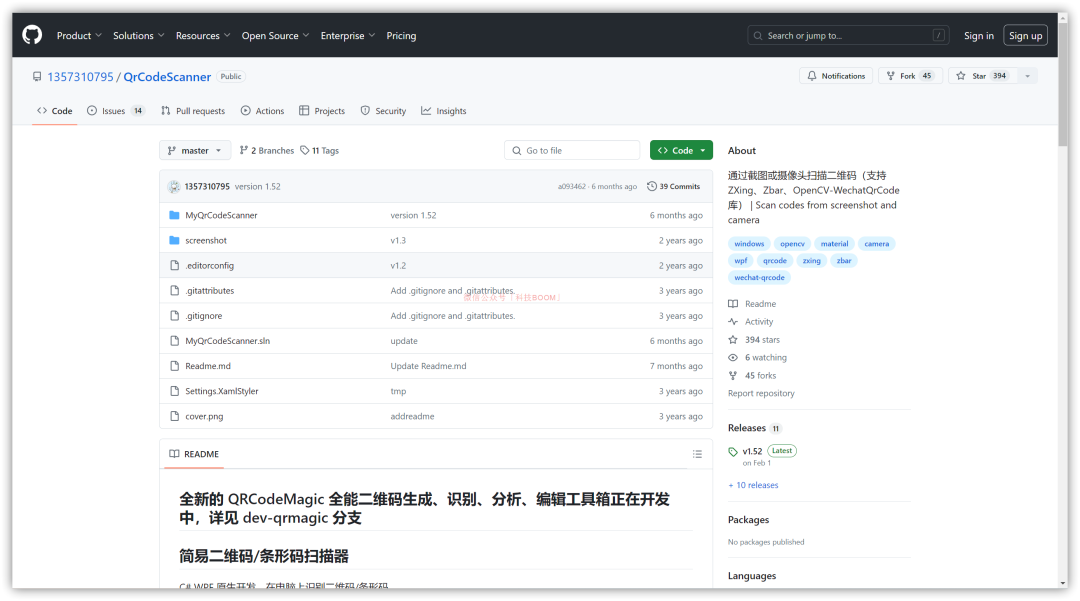
Task: Select the opencv topic tag
Action: click(x=792, y=244)
